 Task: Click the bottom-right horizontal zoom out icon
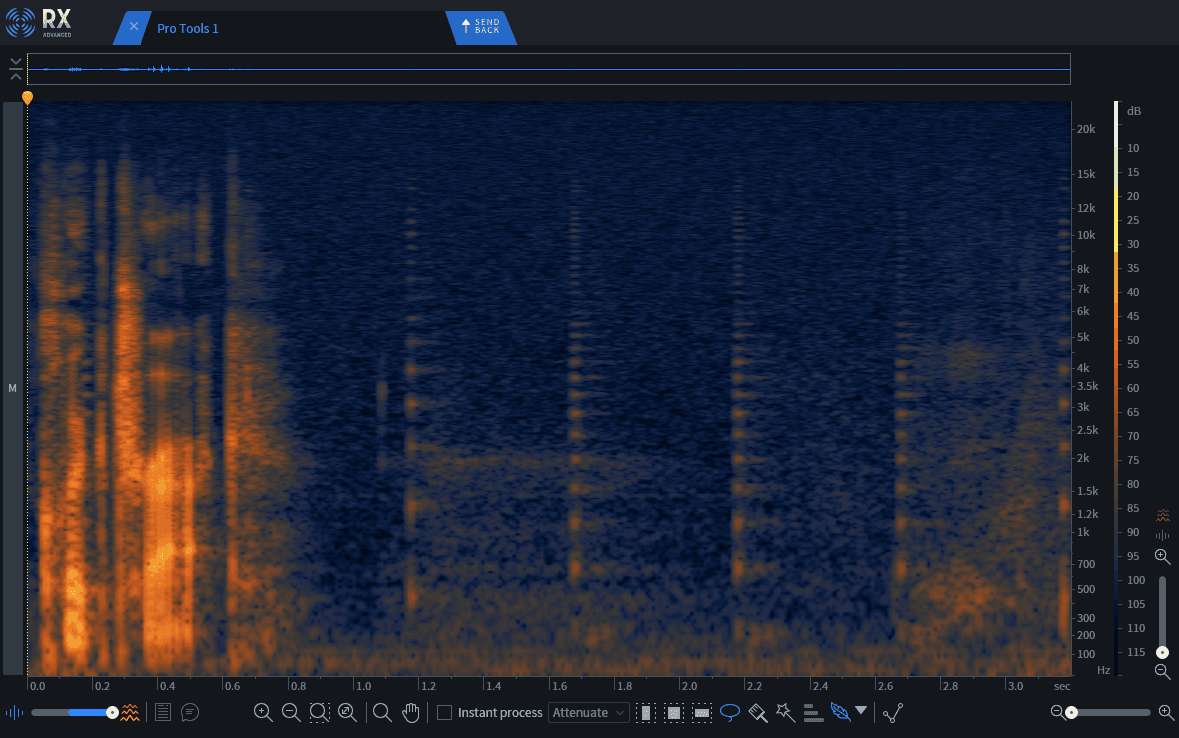pos(1057,712)
